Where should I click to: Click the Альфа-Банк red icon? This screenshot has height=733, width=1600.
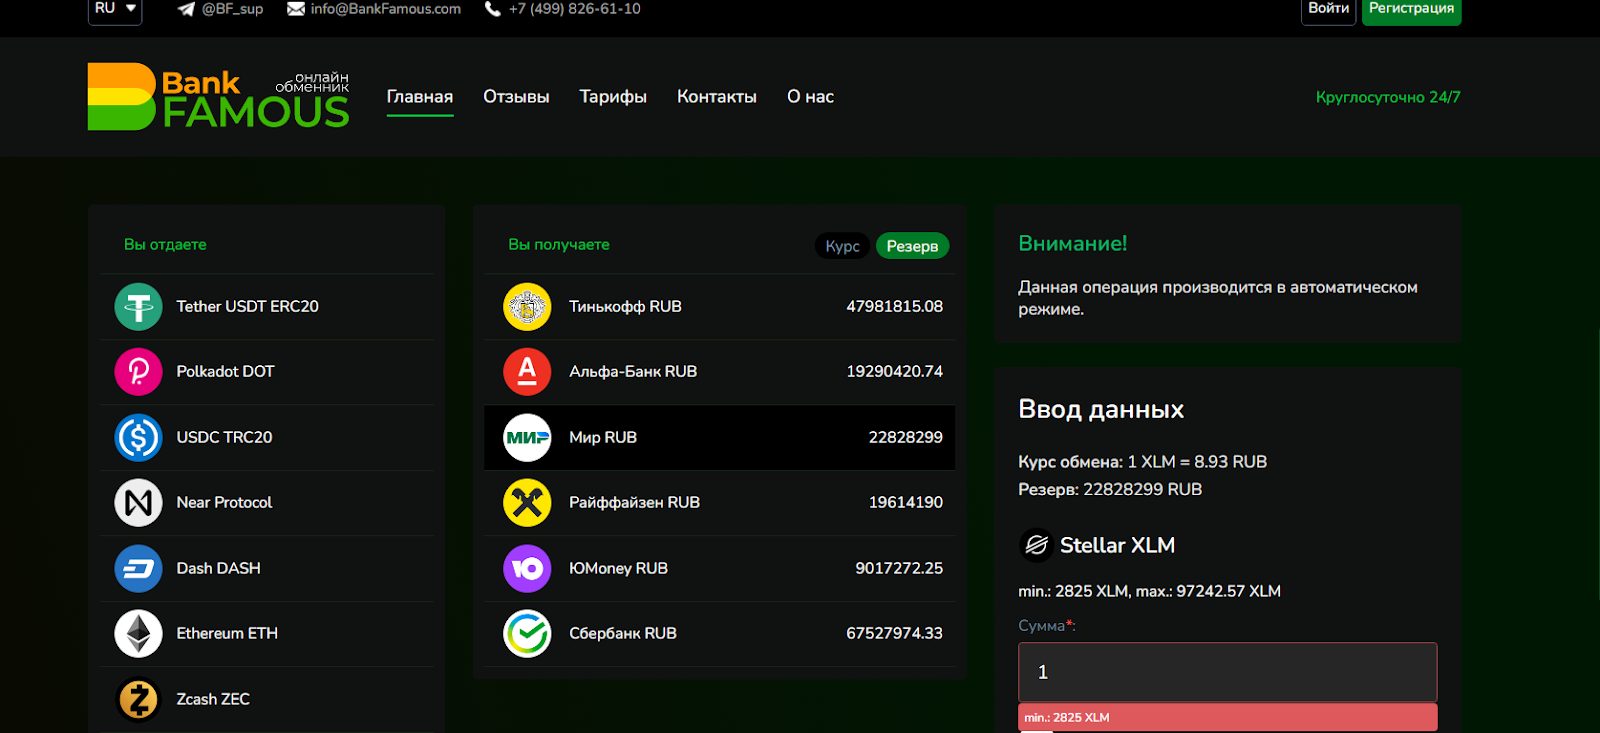click(527, 372)
